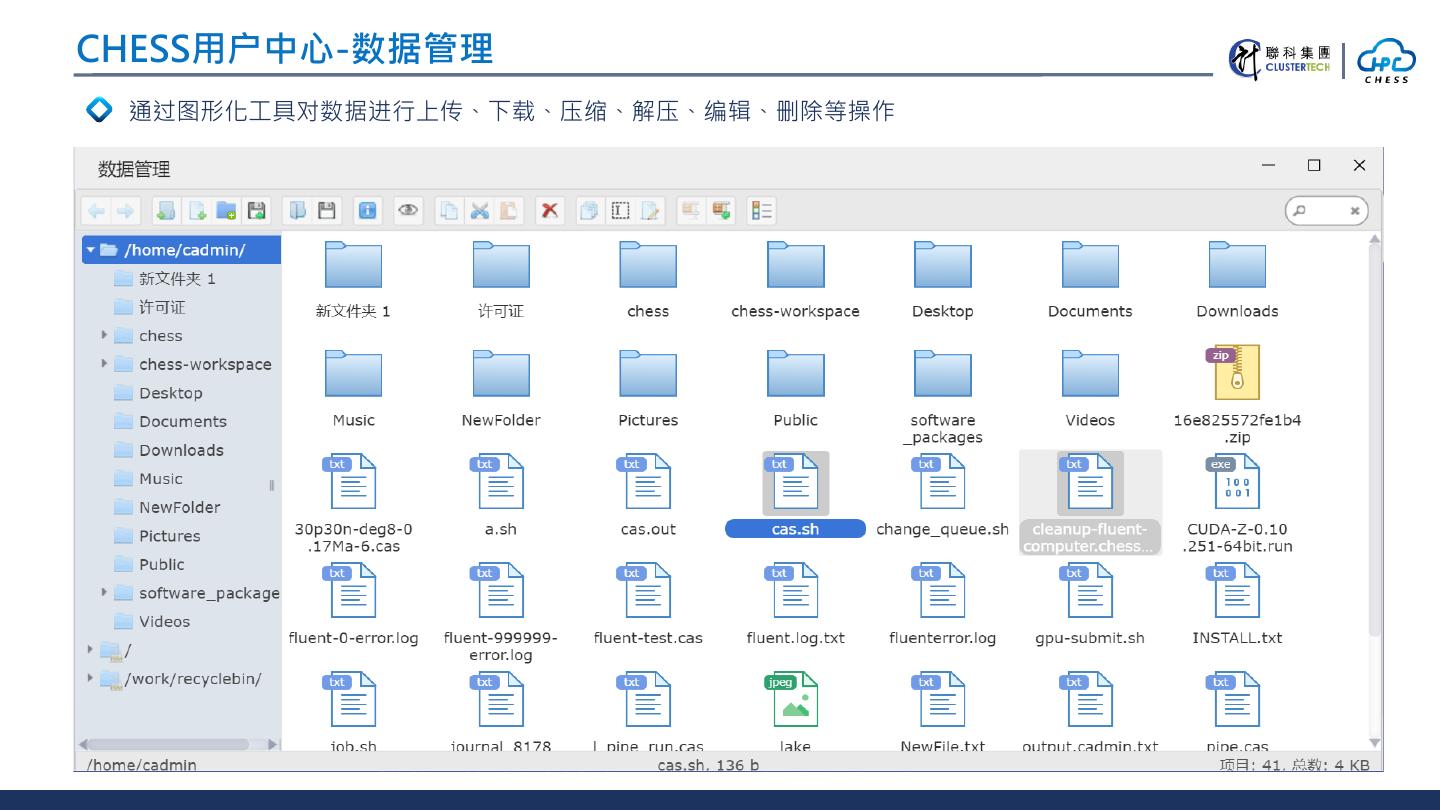Collapse the /home/cadmin/ tree node

point(91,250)
